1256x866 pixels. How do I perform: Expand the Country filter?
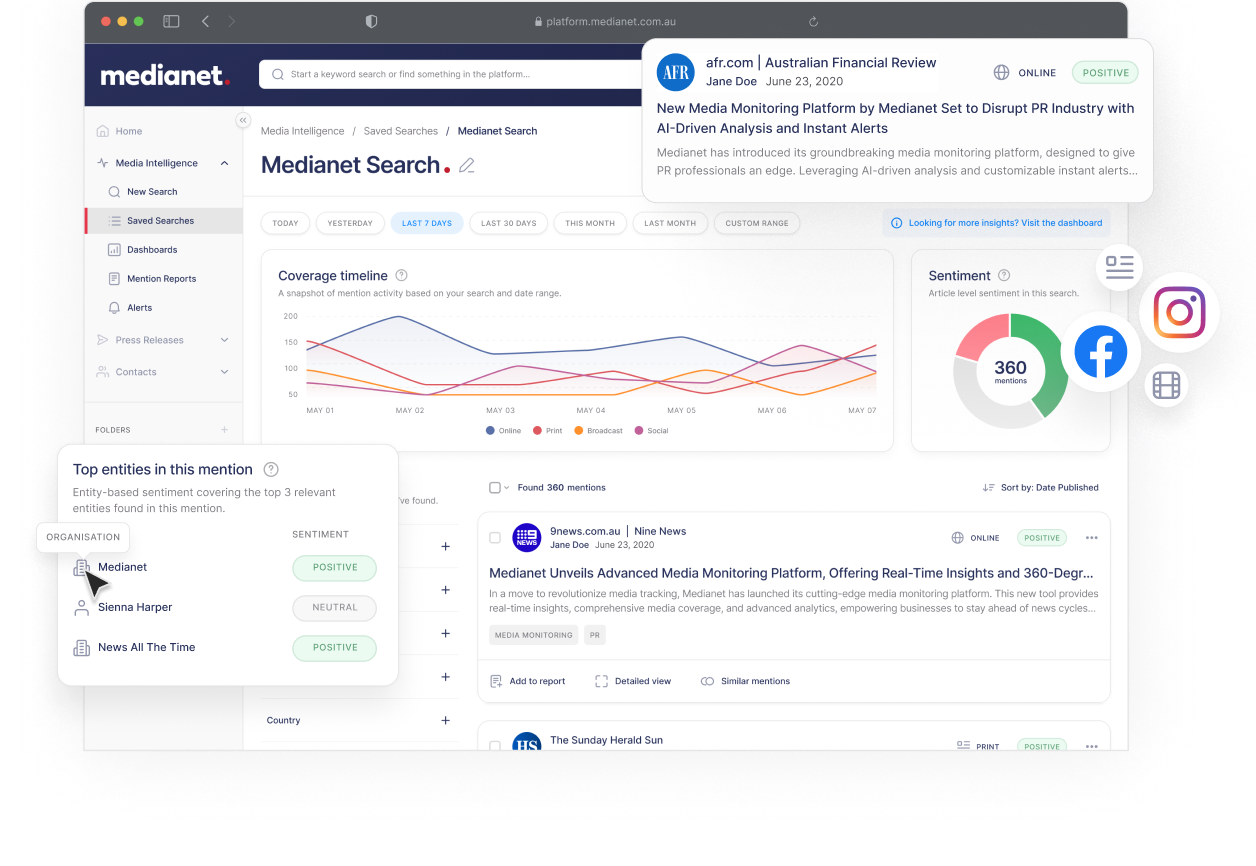click(x=445, y=720)
